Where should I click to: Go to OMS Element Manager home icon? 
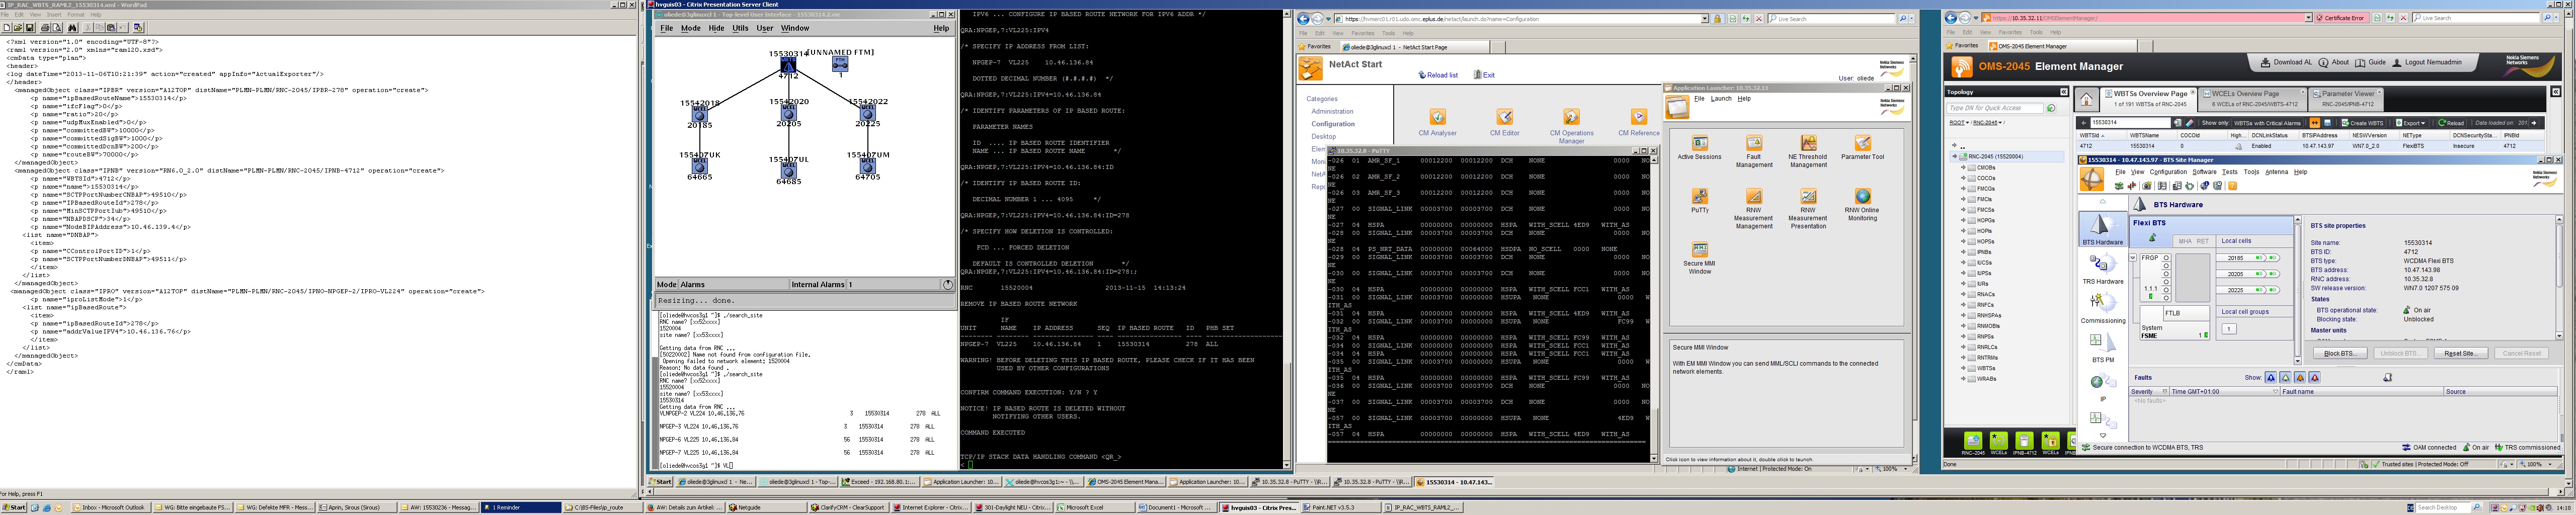[2087, 99]
